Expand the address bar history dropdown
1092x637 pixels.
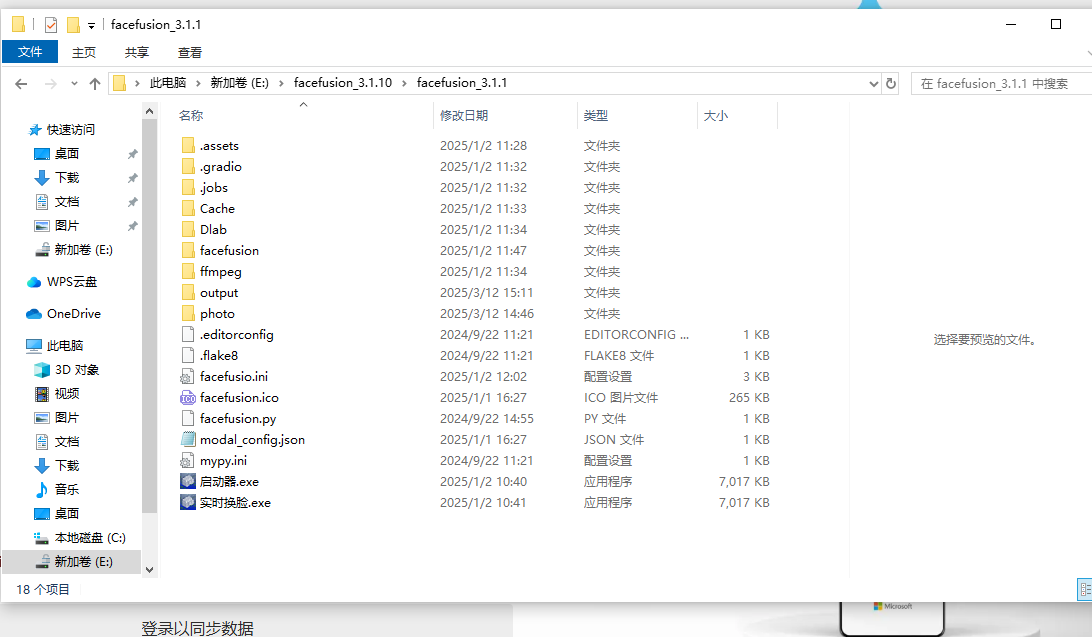(x=873, y=84)
